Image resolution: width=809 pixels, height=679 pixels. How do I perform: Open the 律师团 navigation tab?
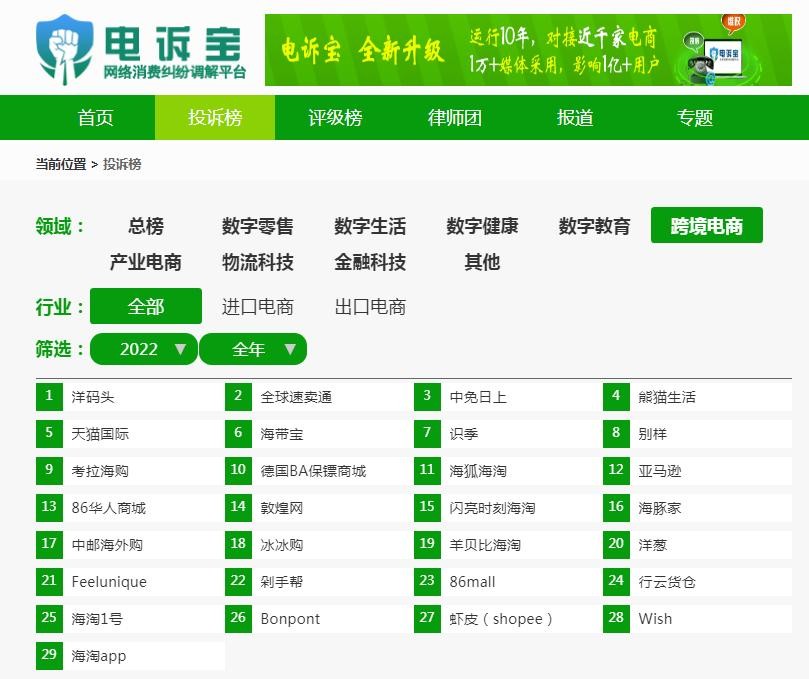pos(455,117)
